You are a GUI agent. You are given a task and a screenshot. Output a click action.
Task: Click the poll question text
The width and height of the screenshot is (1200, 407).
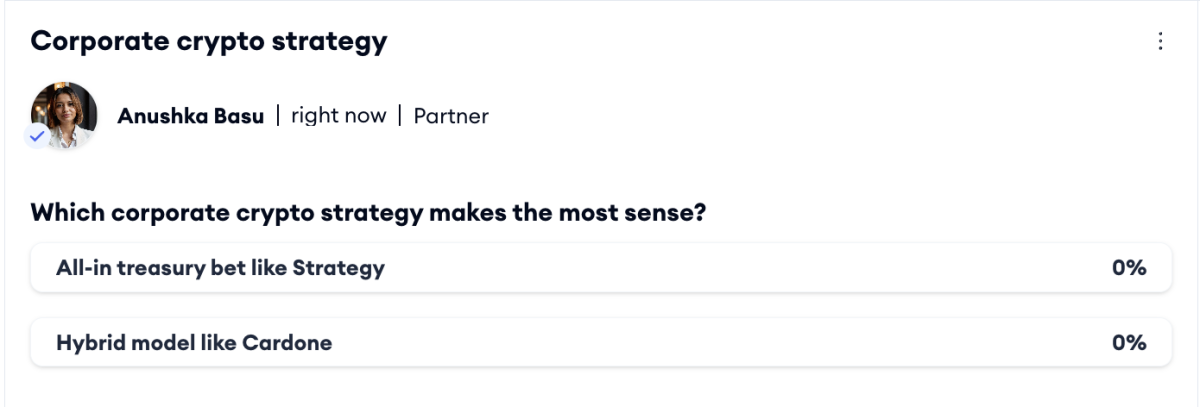click(370, 213)
